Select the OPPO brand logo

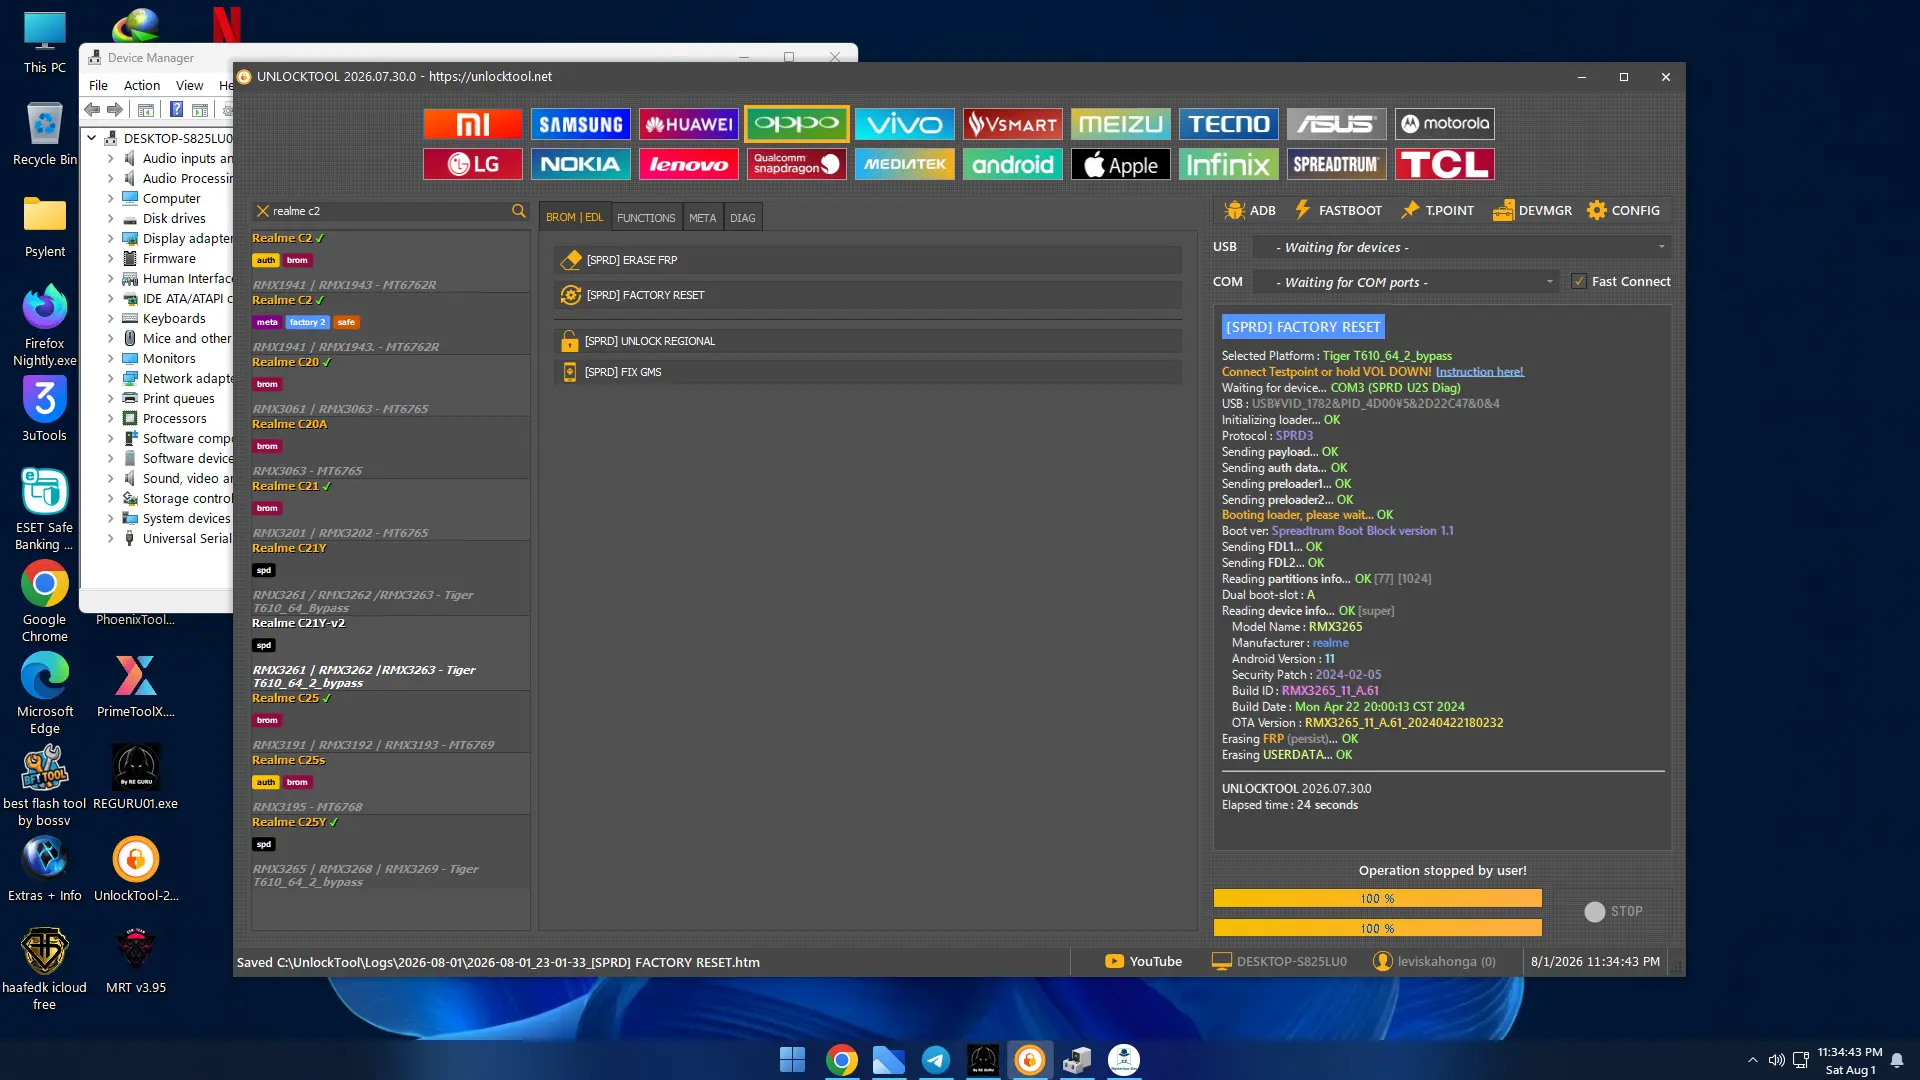[797, 124]
